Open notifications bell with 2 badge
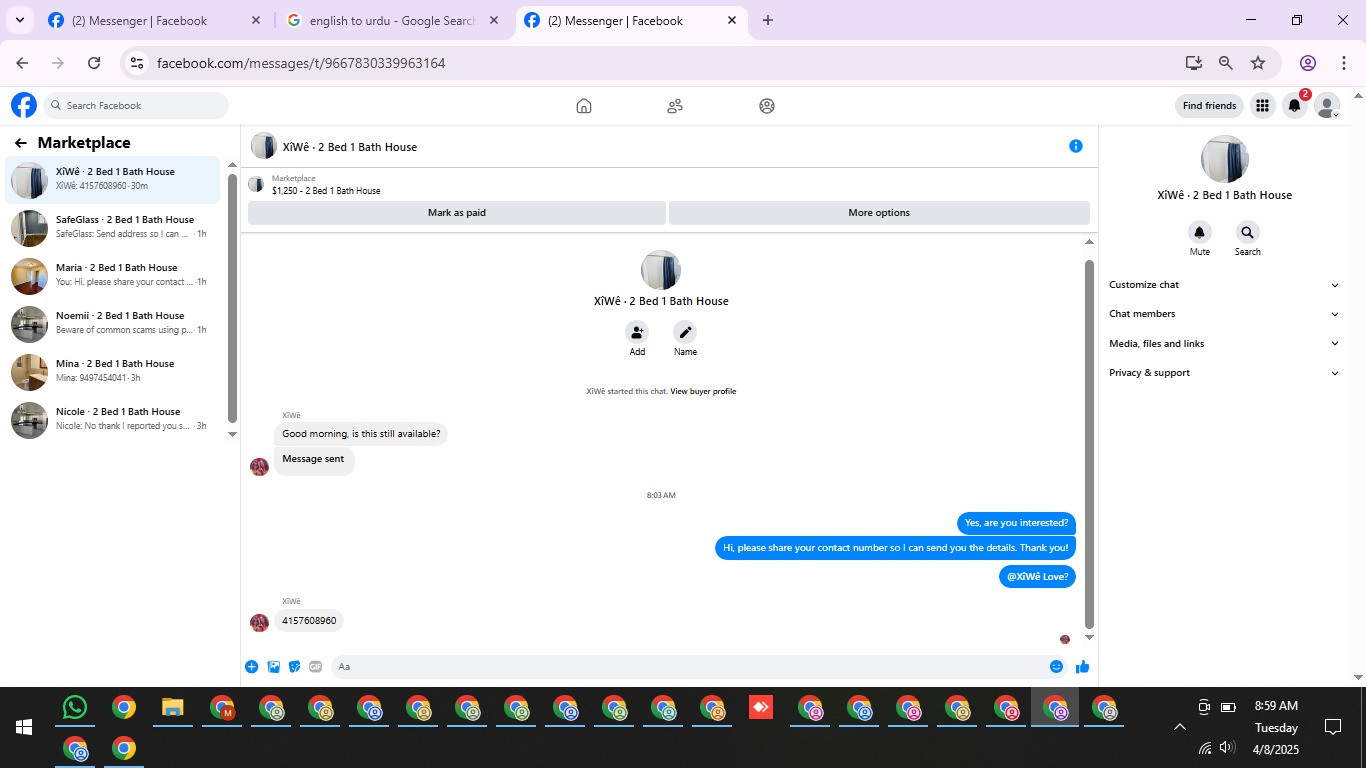 1295,105
